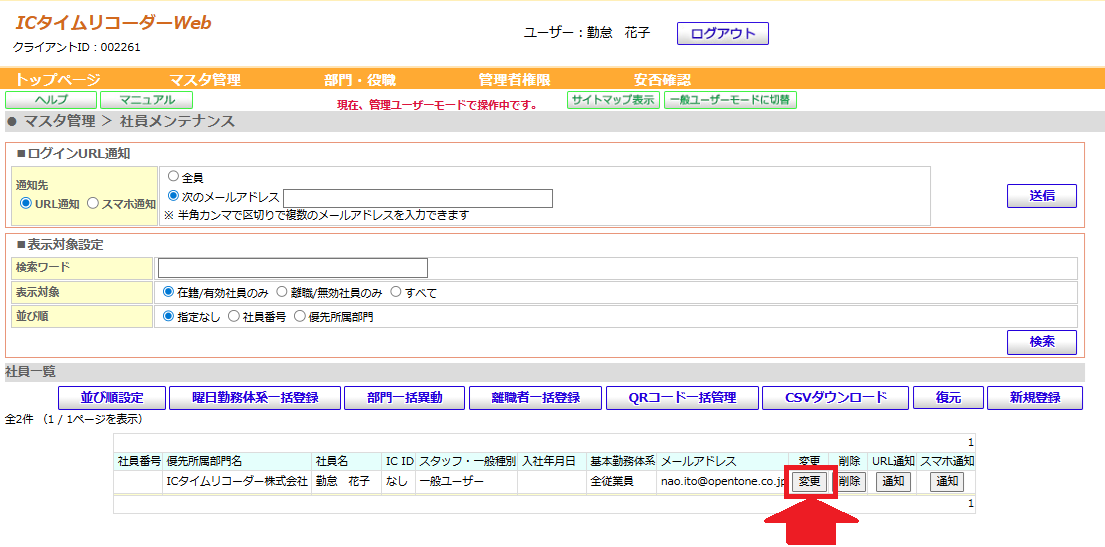Click 新規登録 to add employee

click(x=1034, y=398)
